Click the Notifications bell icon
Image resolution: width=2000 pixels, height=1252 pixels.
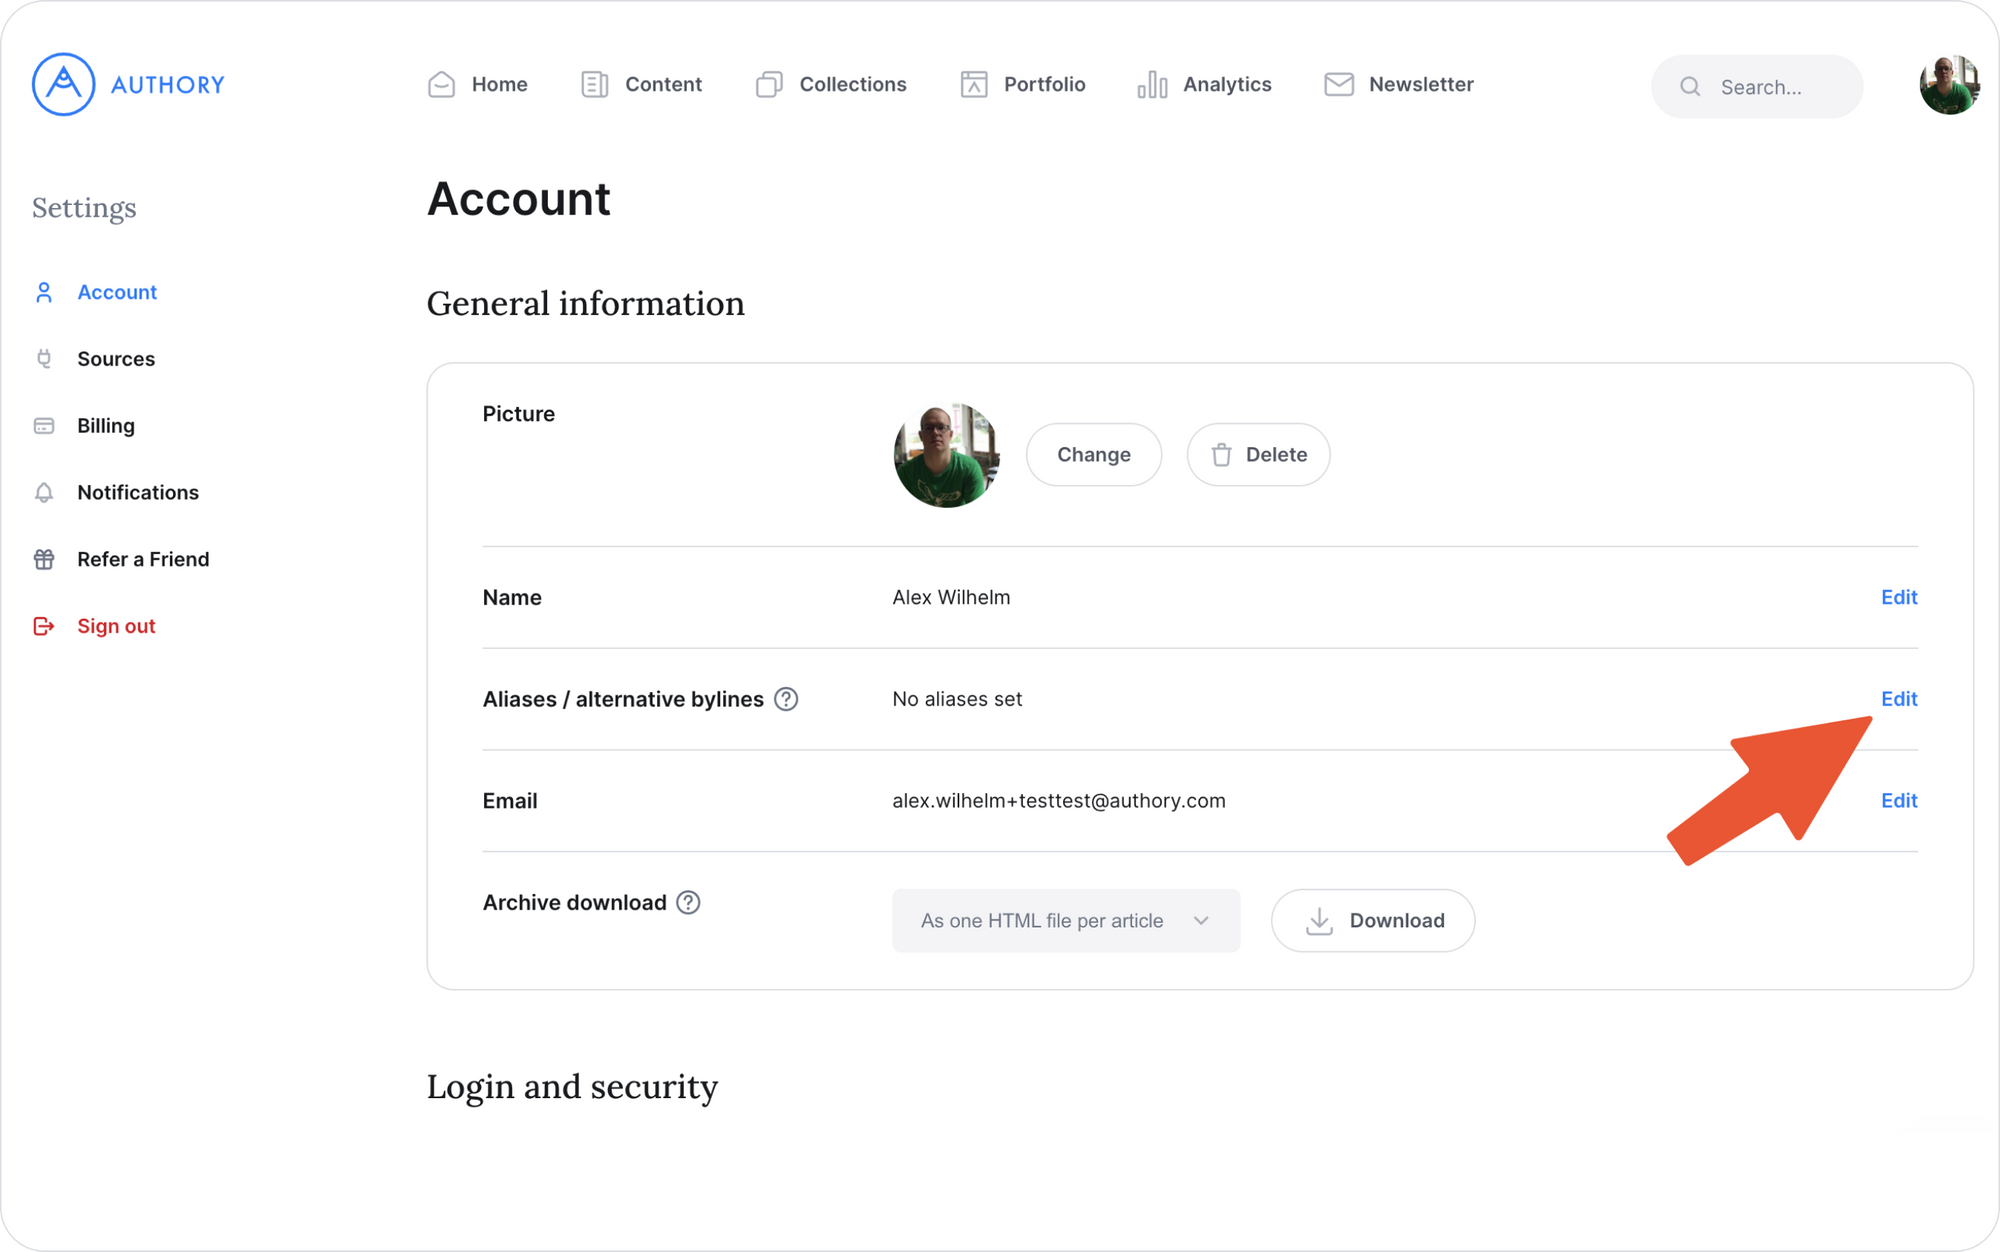click(x=44, y=492)
